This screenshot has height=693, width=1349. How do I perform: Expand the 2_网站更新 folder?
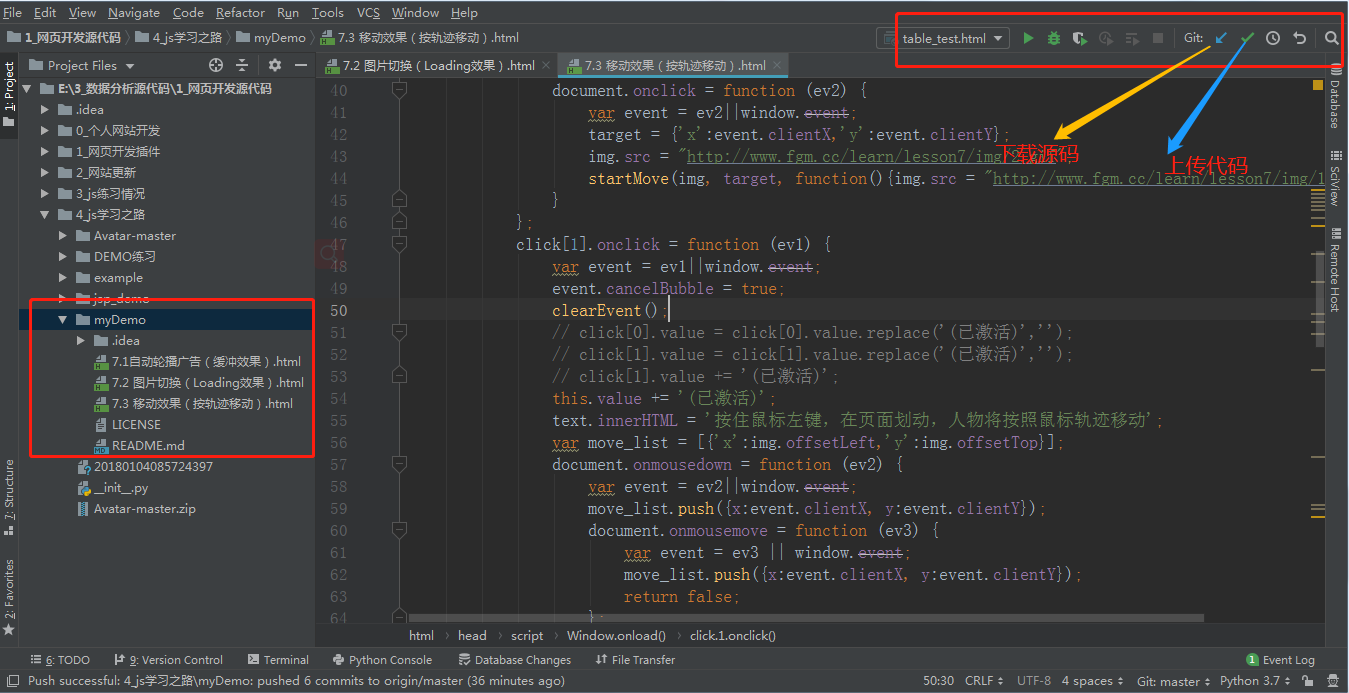45,173
